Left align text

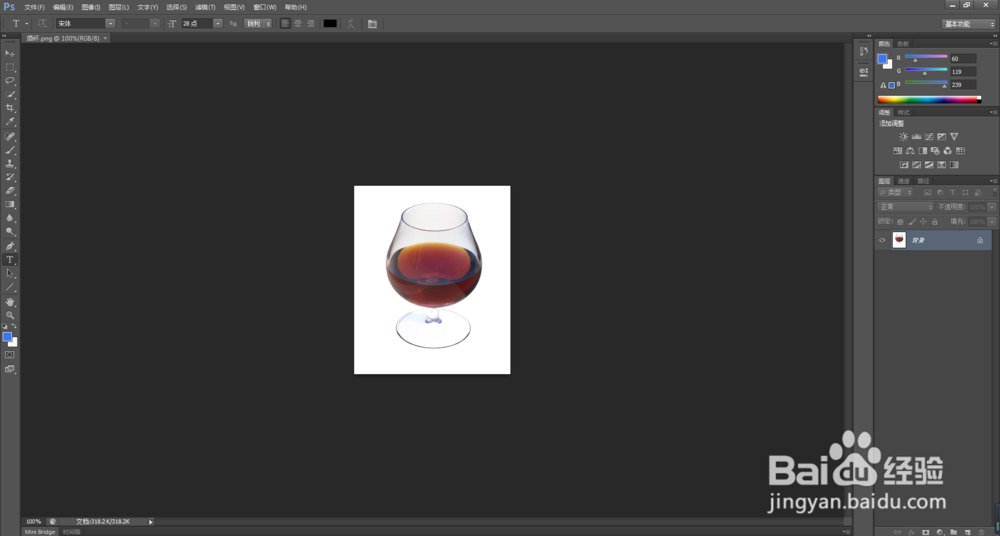pyautogui.click(x=285, y=24)
